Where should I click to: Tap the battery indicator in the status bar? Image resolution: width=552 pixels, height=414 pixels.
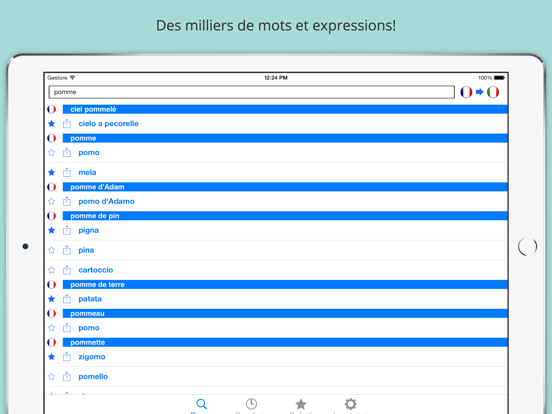point(500,77)
